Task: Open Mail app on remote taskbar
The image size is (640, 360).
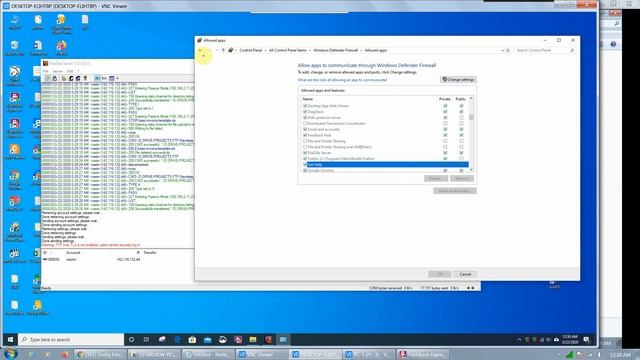Action: 207,340
